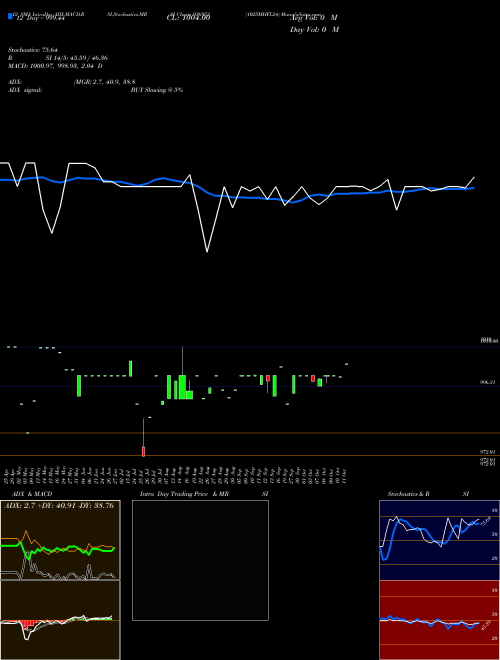Image resolution: width=500 pixels, height=660 pixels.
Task: Click the 'BUY Slowing @ 5%' signal text
Action: tap(157, 90)
